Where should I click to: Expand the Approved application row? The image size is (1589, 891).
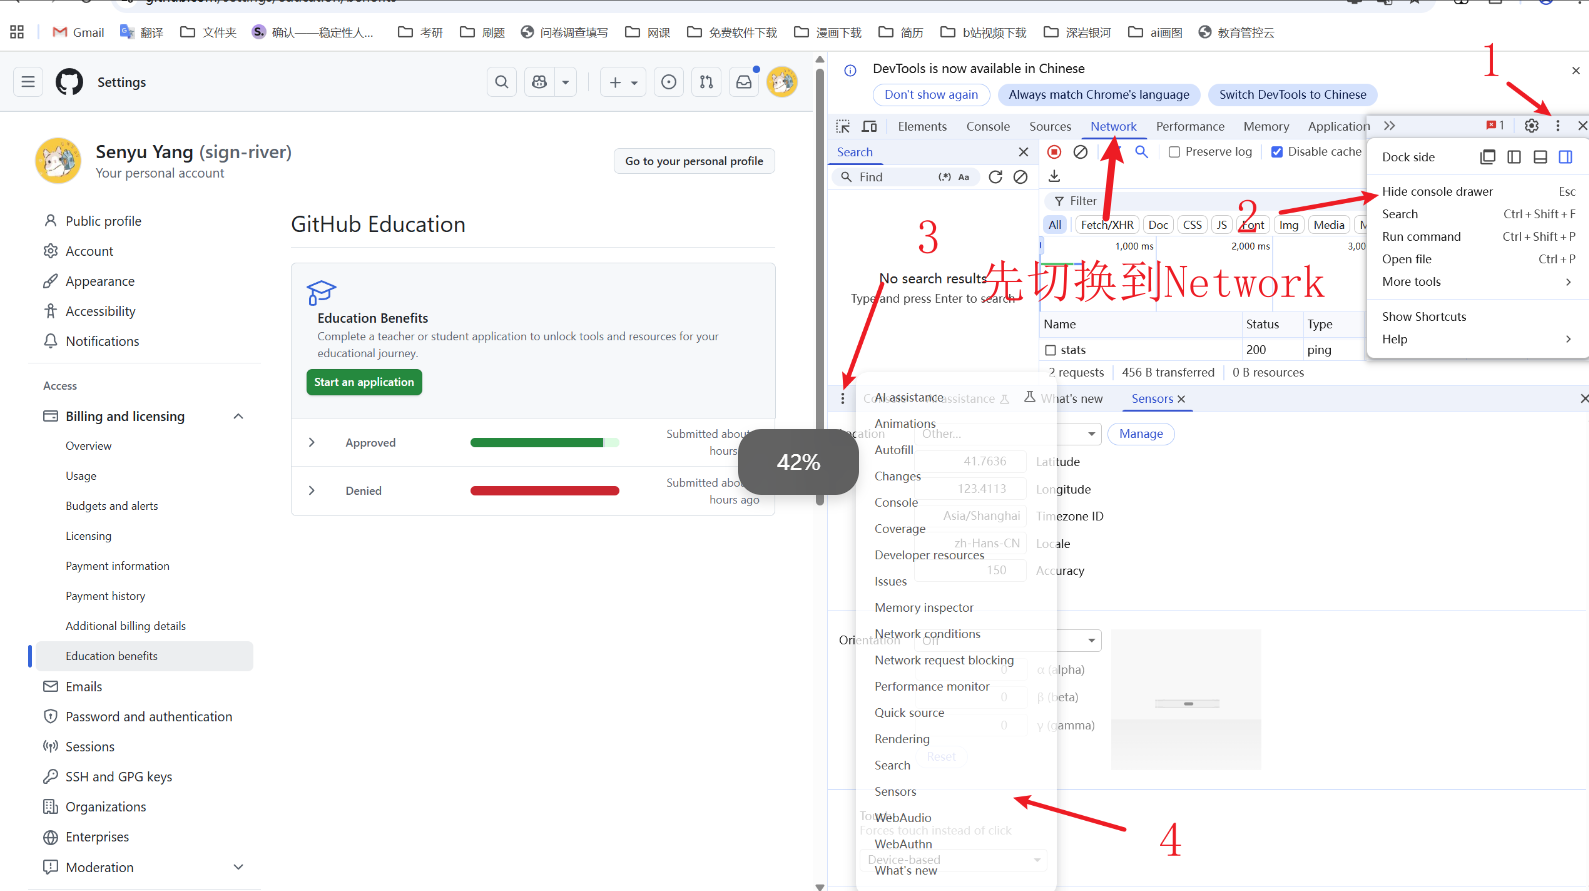coord(312,442)
